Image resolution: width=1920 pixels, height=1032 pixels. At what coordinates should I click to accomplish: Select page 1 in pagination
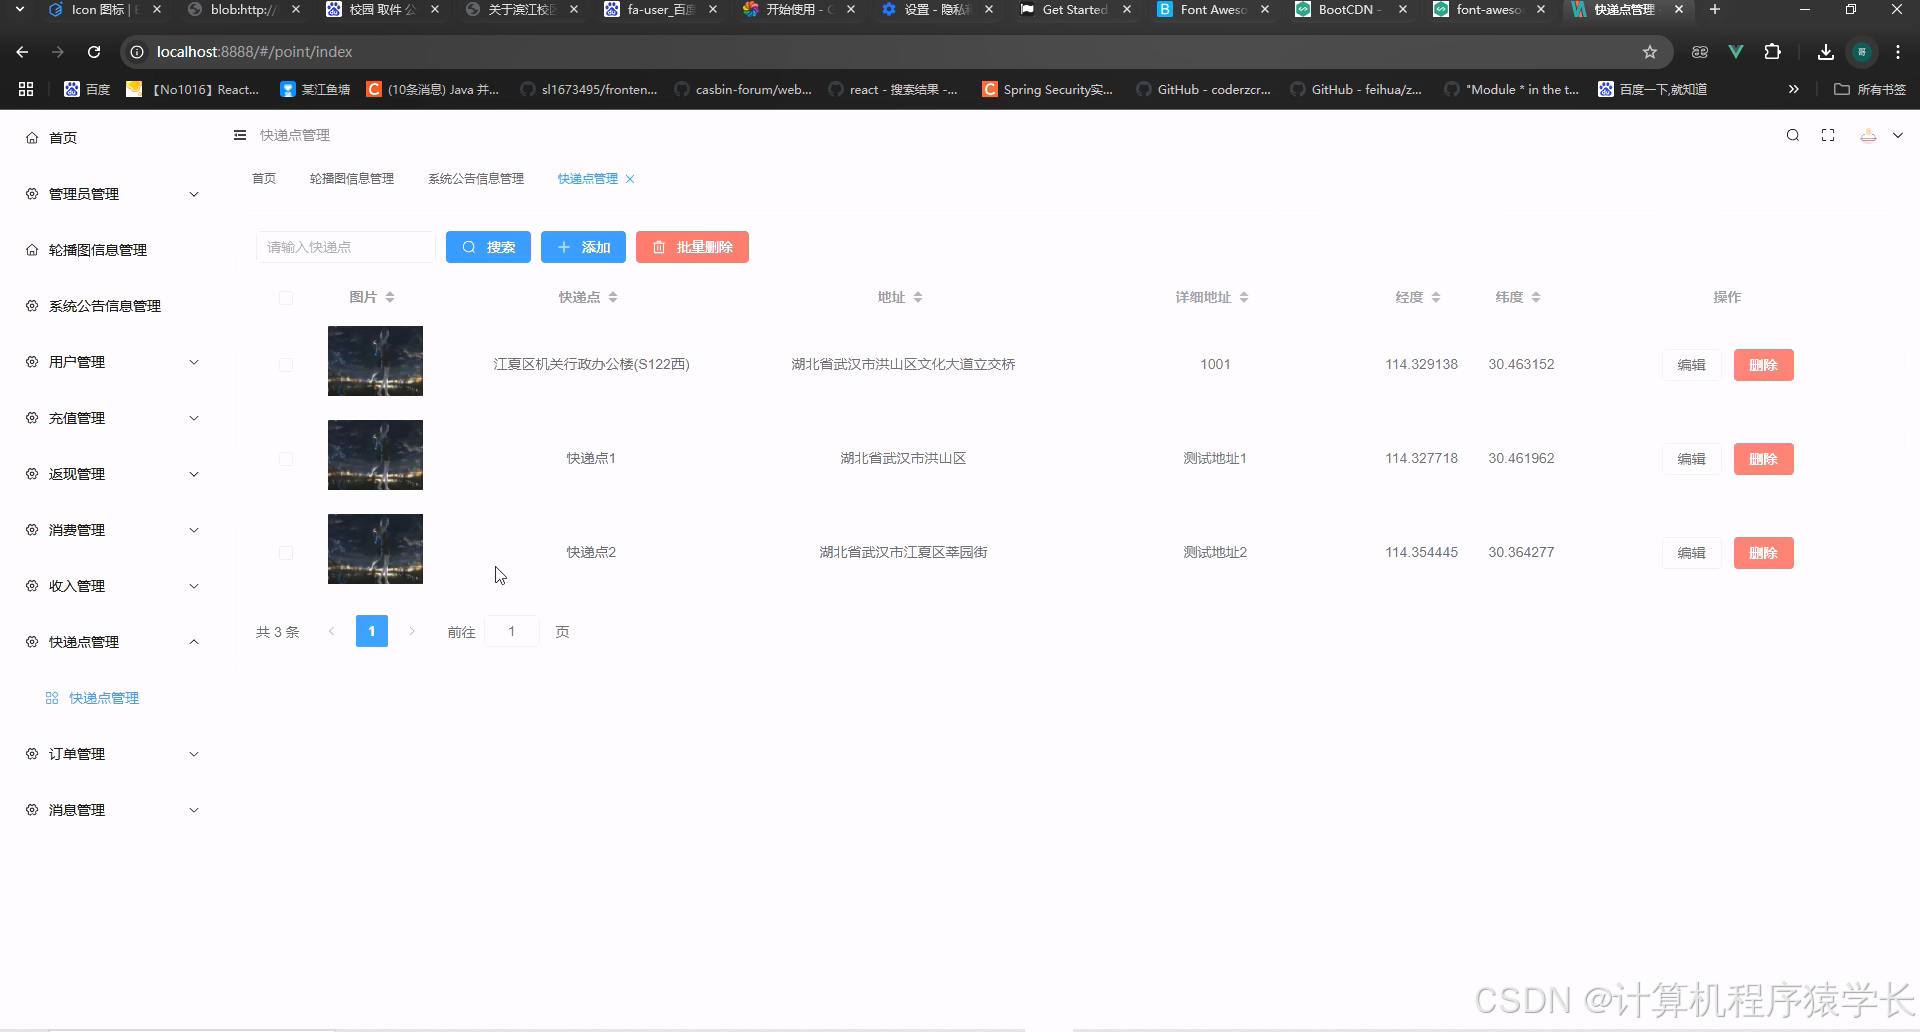[x=372, y=631]
